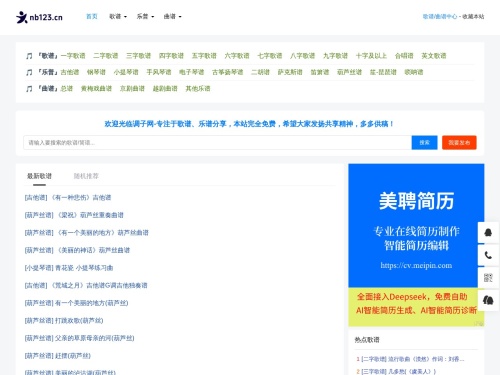Open the 青花瓷 小提琴练习曲 entry
Screen dimensions: 500x375
(69, 268)
